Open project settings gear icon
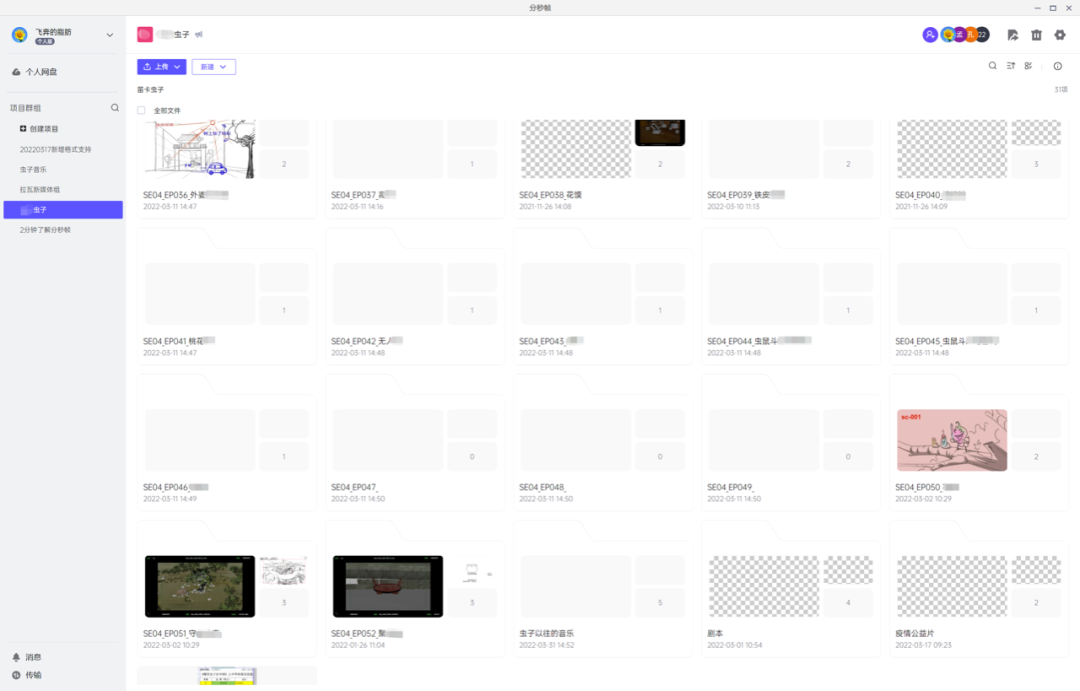1080x691 pixels. tap(1060, 34)
